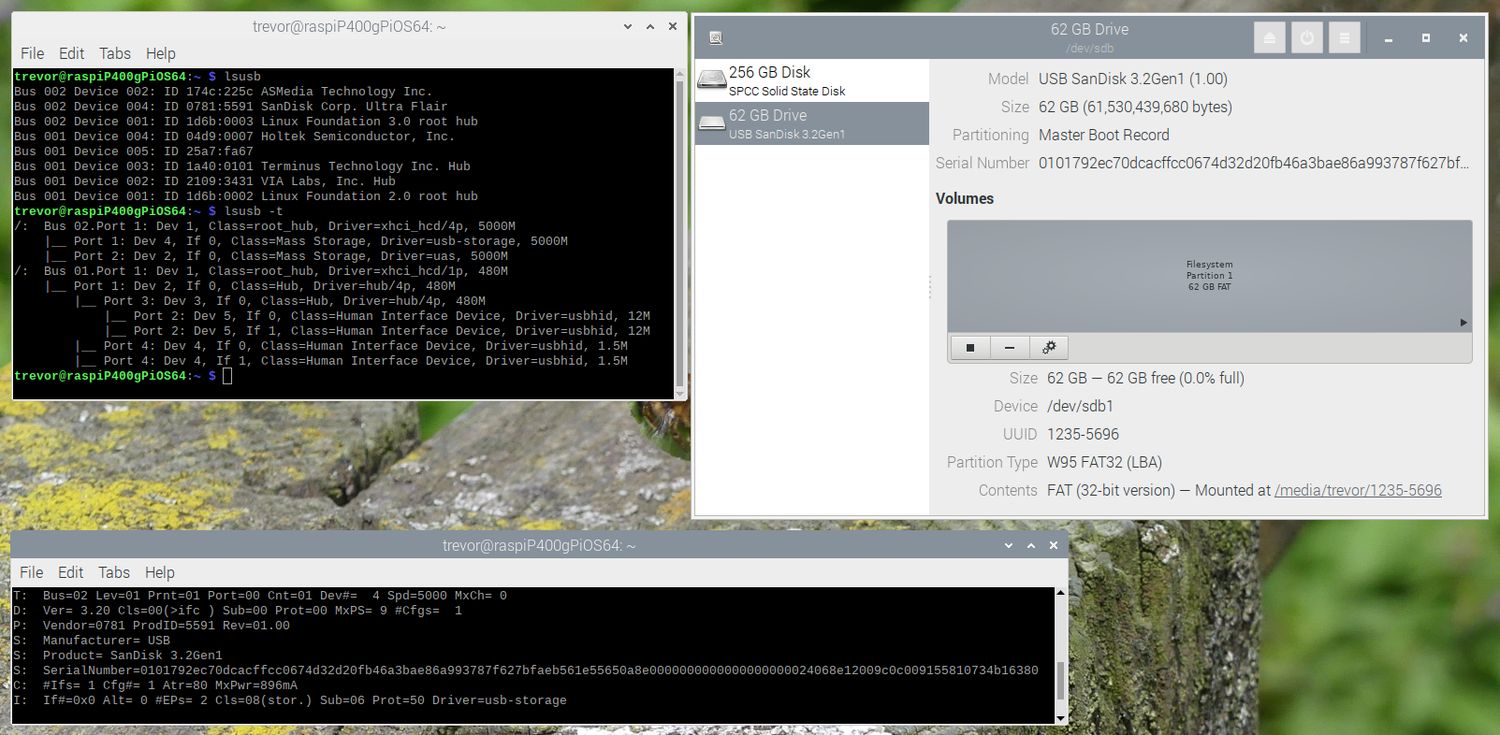The image size is (1500, 735).
Task: Click the small play arrow on the volume block
Action: (1464, 323)
